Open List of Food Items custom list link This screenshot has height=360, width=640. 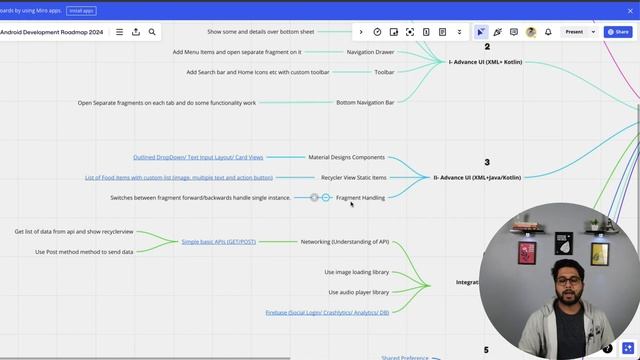click(179, 178)
